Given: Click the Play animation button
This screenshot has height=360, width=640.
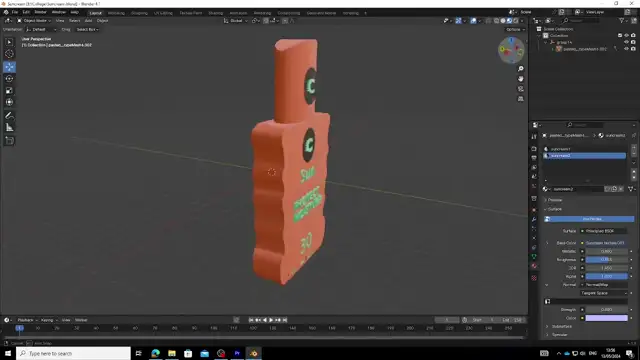Looking at the screenshot, I should 271,320.
